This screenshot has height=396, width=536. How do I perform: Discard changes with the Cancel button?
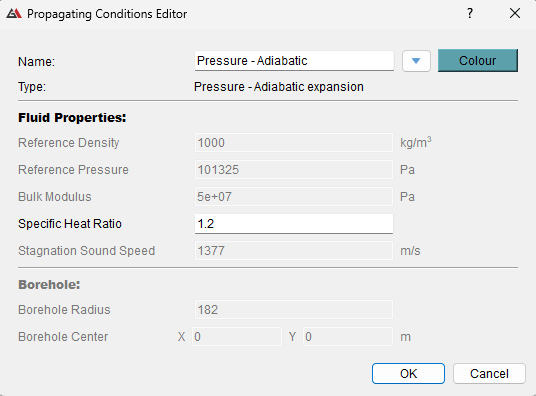coord(489,374)
